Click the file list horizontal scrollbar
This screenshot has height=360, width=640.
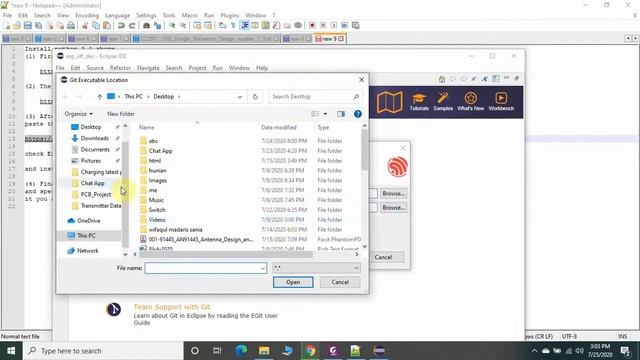tap(225, 254)
